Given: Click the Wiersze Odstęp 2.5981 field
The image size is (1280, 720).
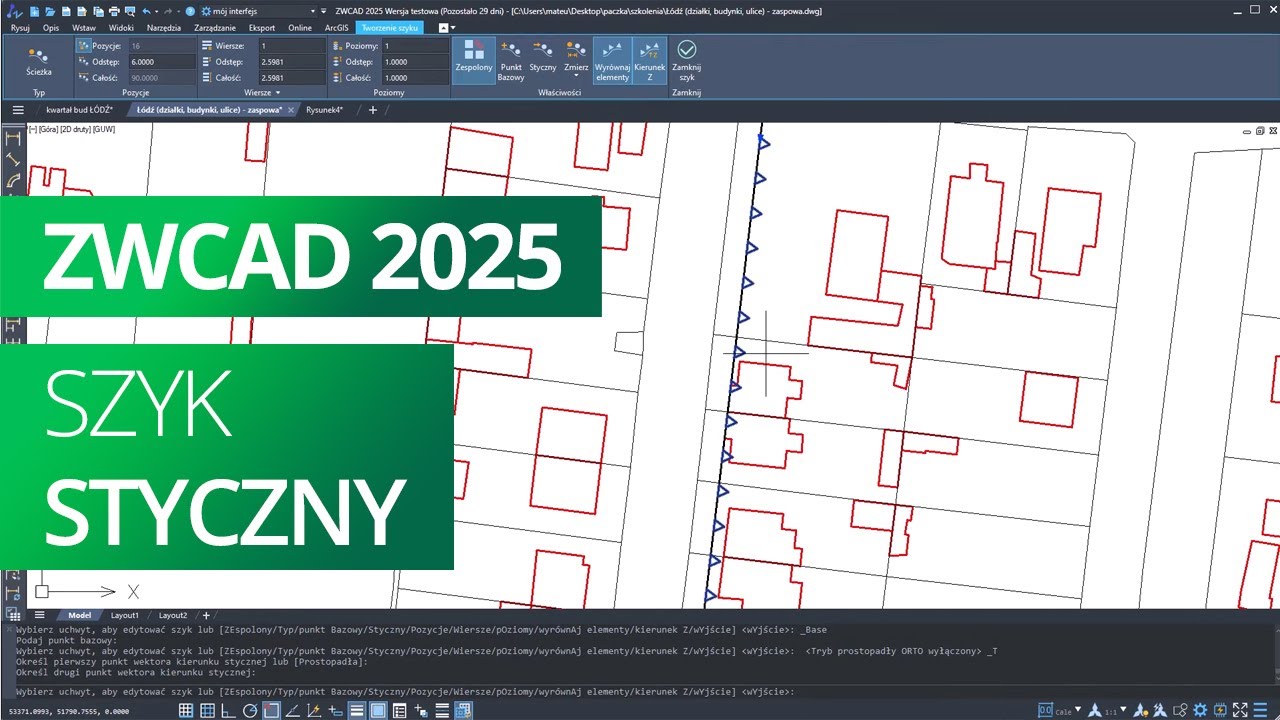Looking at the screenshot, I should [291, 62].
